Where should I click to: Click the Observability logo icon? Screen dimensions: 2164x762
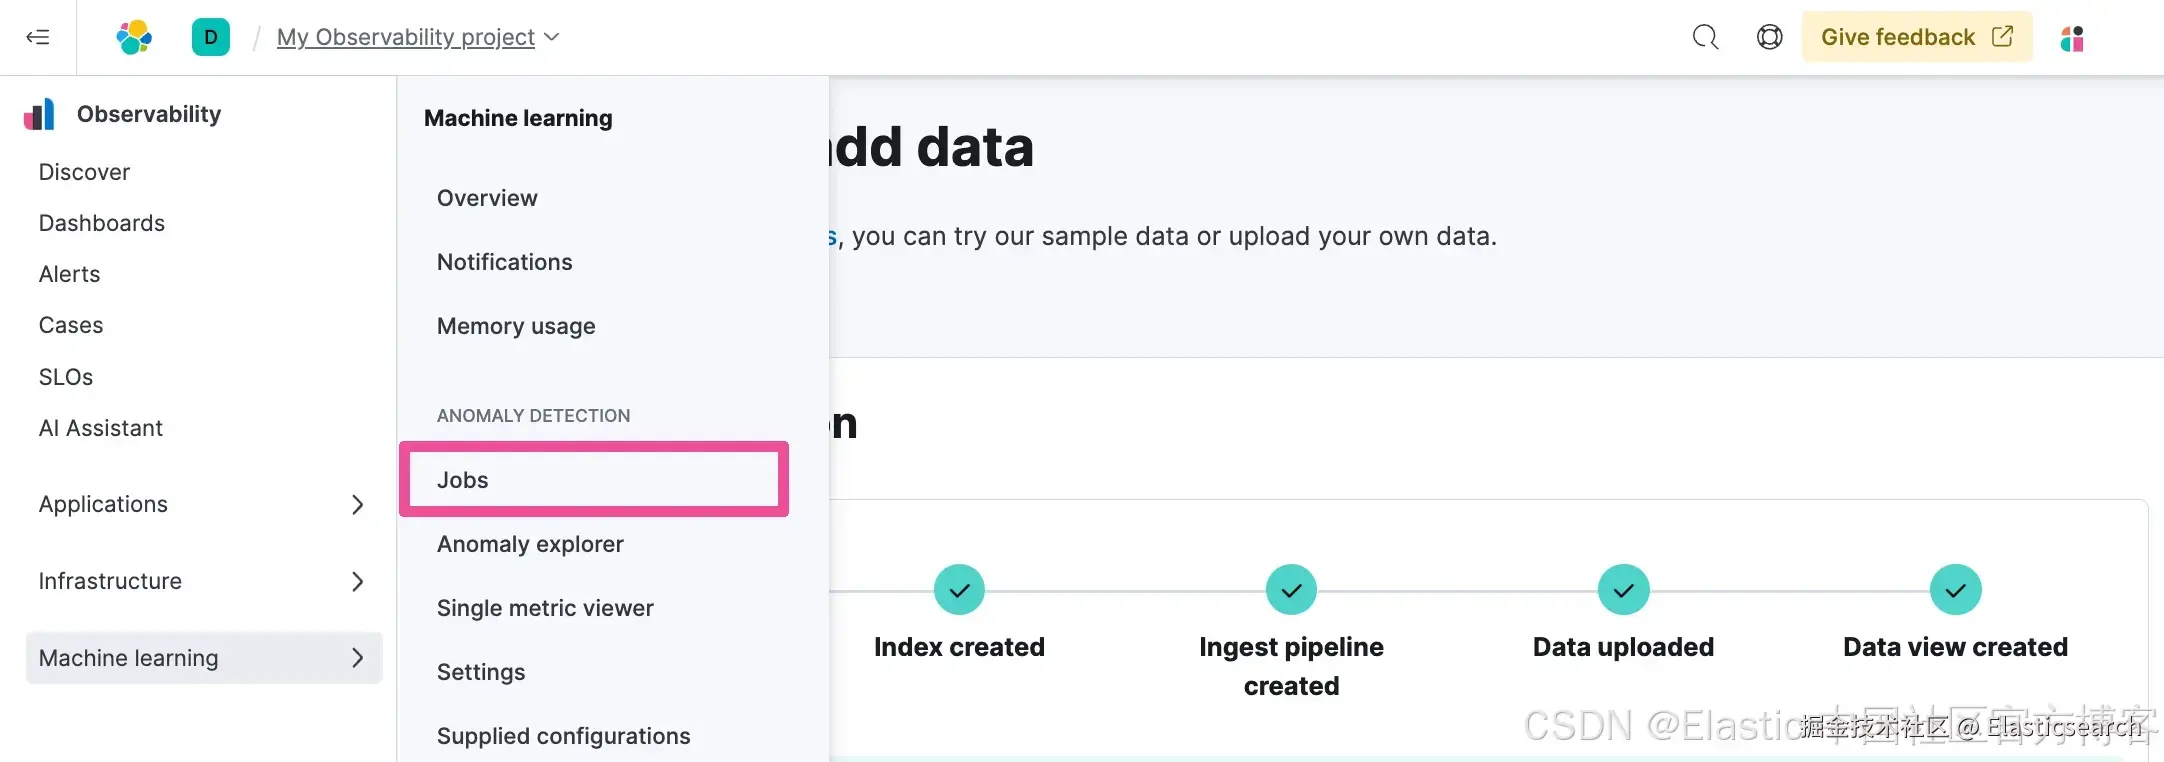pyautogui.click(x=40, y=115)
